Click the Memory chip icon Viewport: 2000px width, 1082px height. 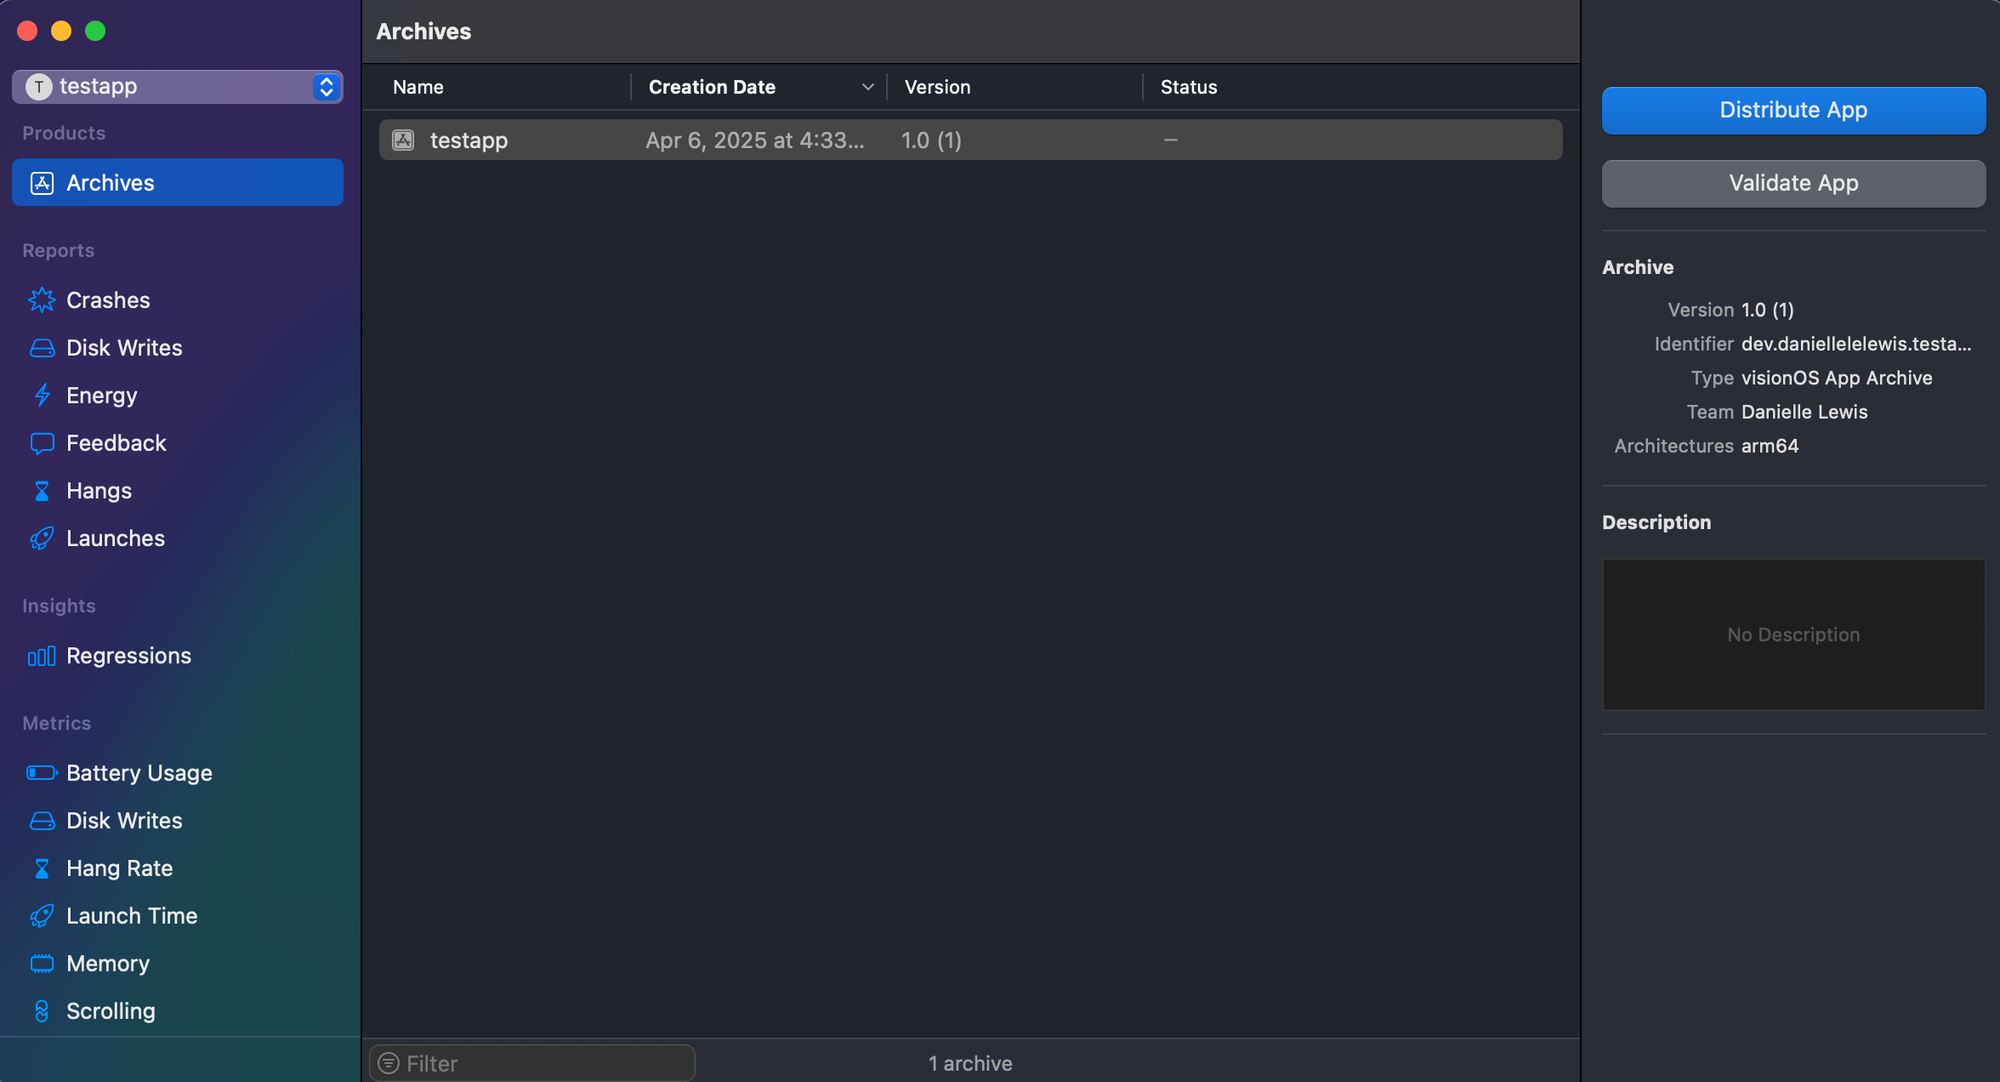42,964
